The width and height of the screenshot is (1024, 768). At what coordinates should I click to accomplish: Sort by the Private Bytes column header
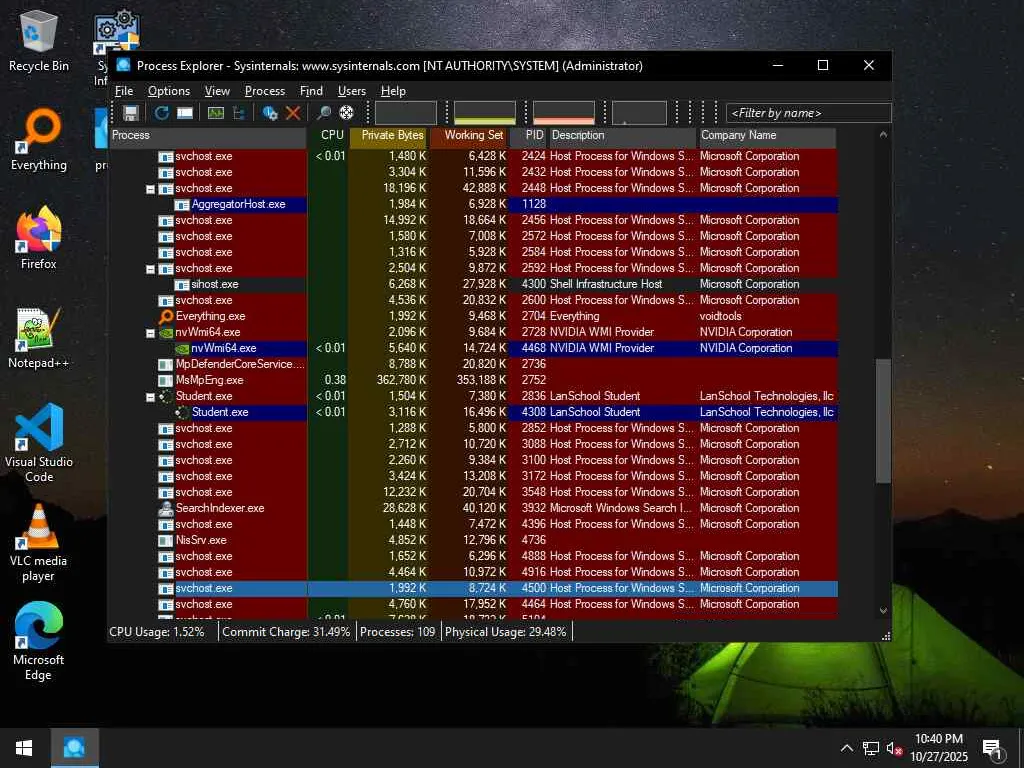(388, 135)
